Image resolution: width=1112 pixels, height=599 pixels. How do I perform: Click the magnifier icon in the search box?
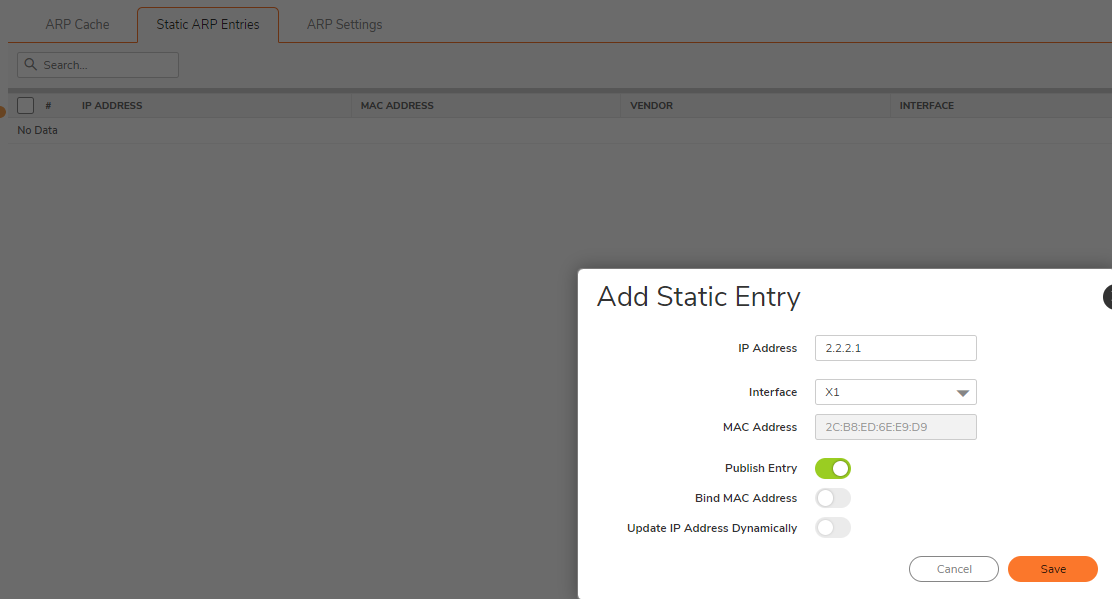[30, 65]
